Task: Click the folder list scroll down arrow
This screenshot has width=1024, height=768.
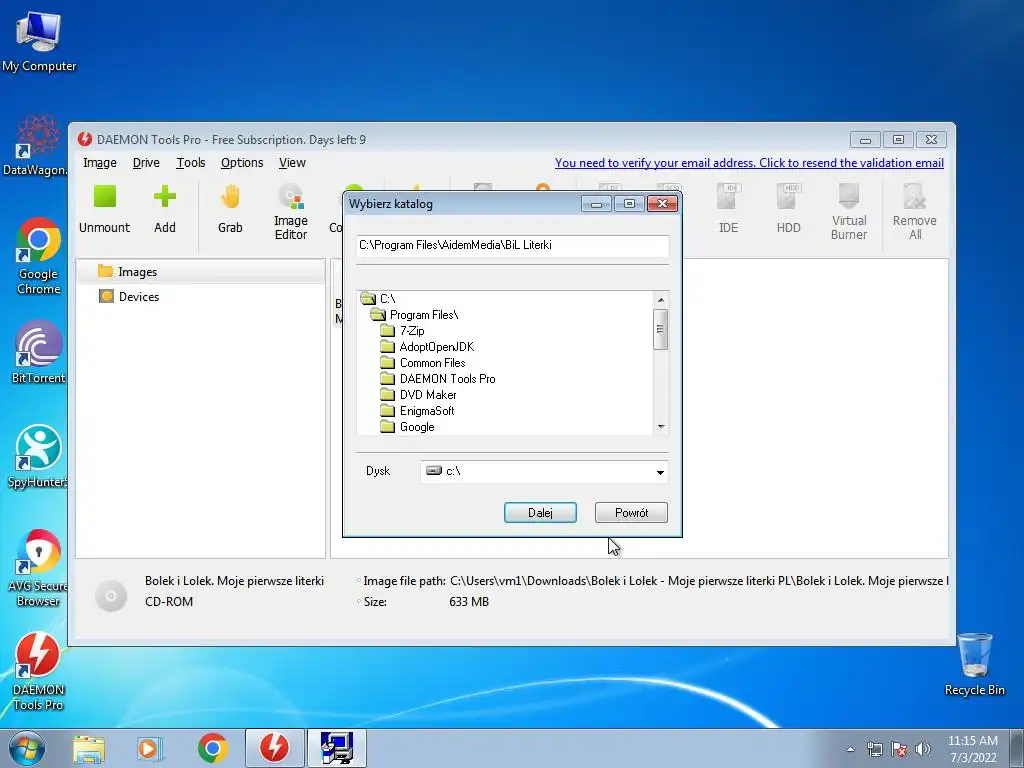Action: 661,426
